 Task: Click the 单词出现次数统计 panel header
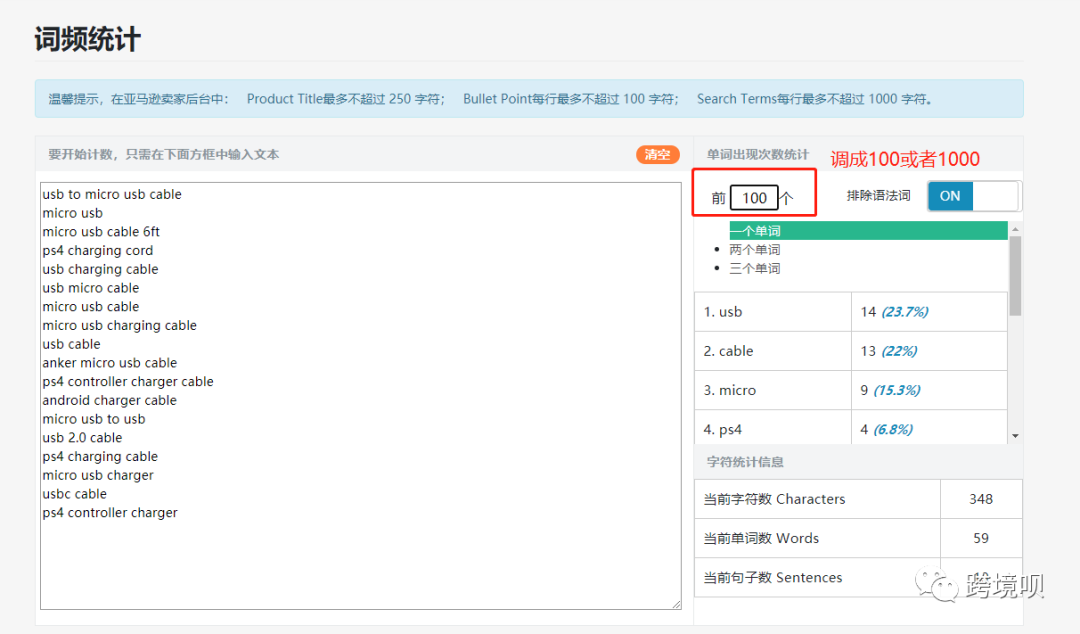(758, 154)
